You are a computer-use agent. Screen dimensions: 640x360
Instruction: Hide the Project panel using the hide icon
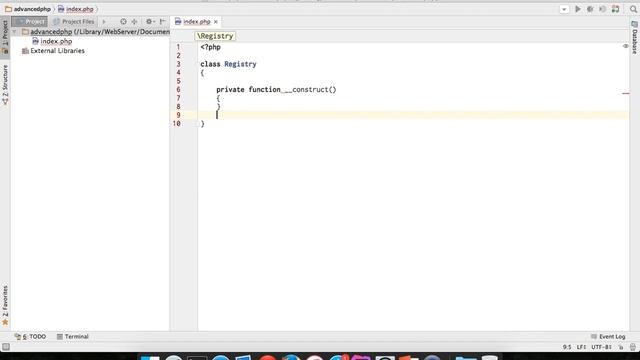click(162, 21)
